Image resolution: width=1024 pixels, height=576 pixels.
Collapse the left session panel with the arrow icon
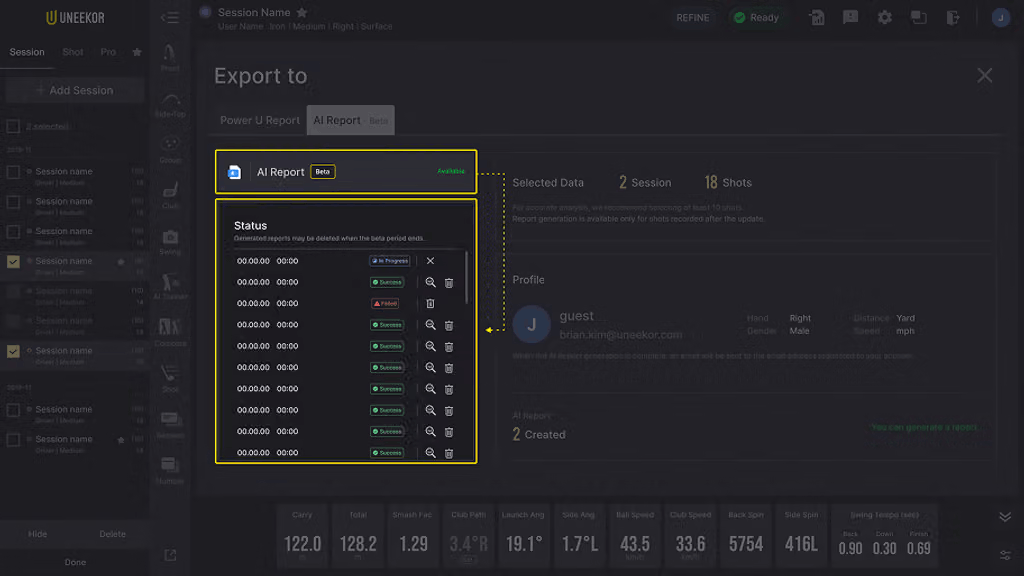(x=170, y=18)
